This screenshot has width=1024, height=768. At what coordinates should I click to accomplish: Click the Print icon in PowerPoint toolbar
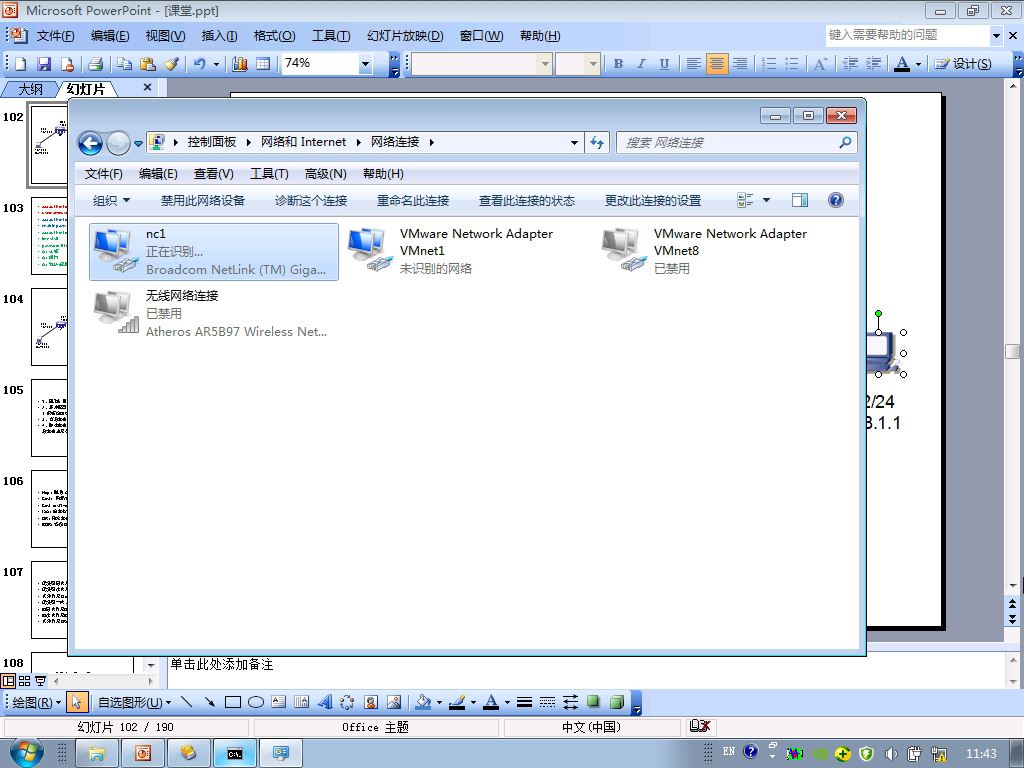95,64
